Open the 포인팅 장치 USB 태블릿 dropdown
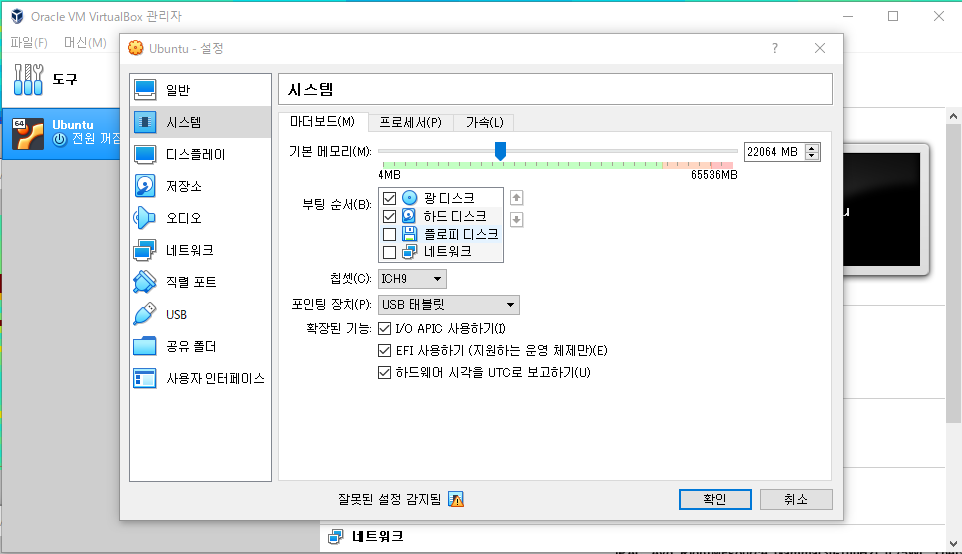 coord(448,304)
